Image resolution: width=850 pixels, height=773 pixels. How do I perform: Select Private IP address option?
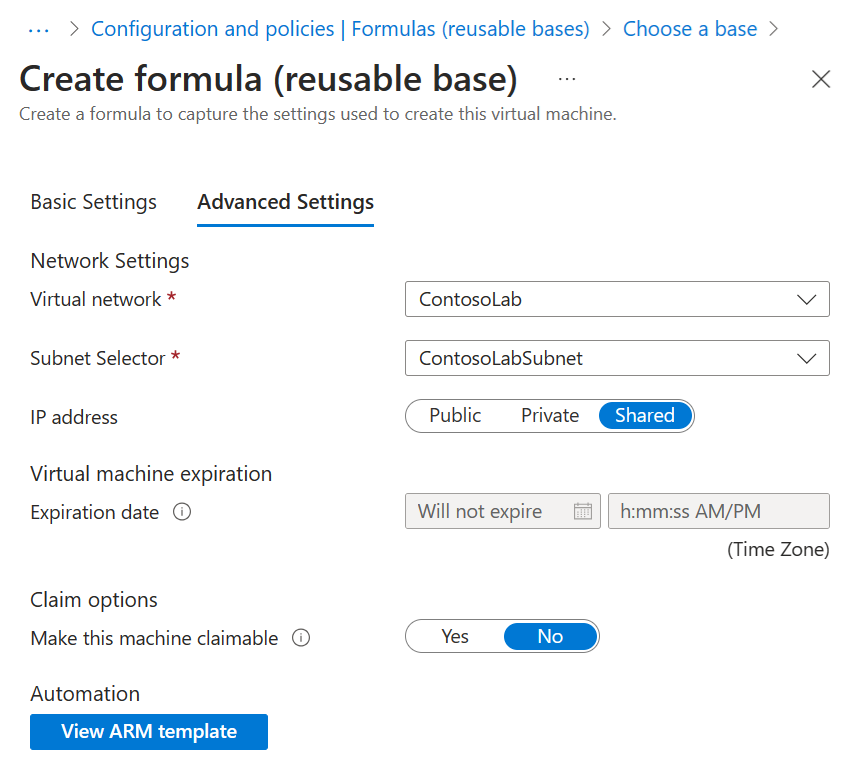[x=550, y=416]
